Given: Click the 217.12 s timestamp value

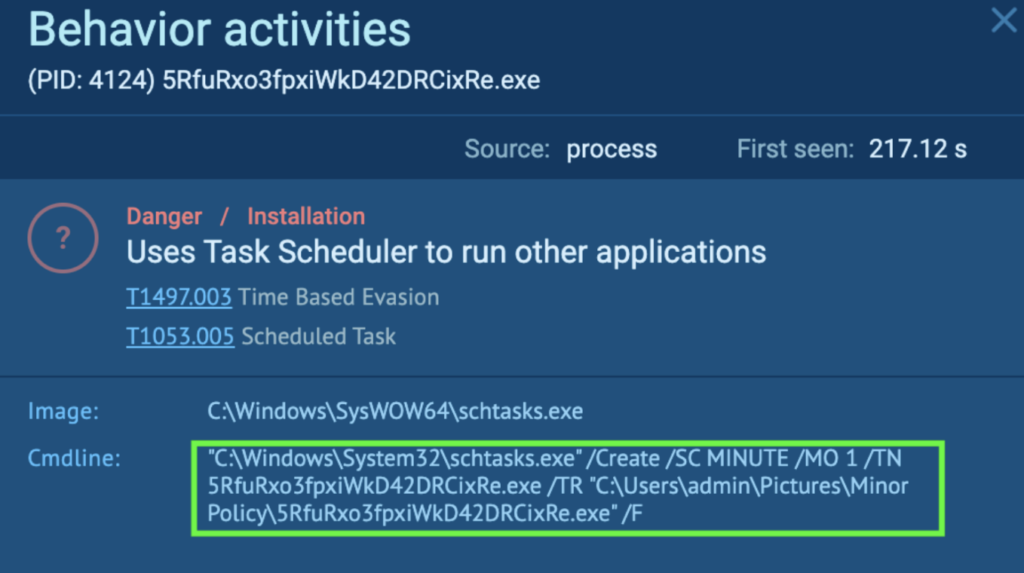Looking at the screenshot, I should click(x=917, y=150).
